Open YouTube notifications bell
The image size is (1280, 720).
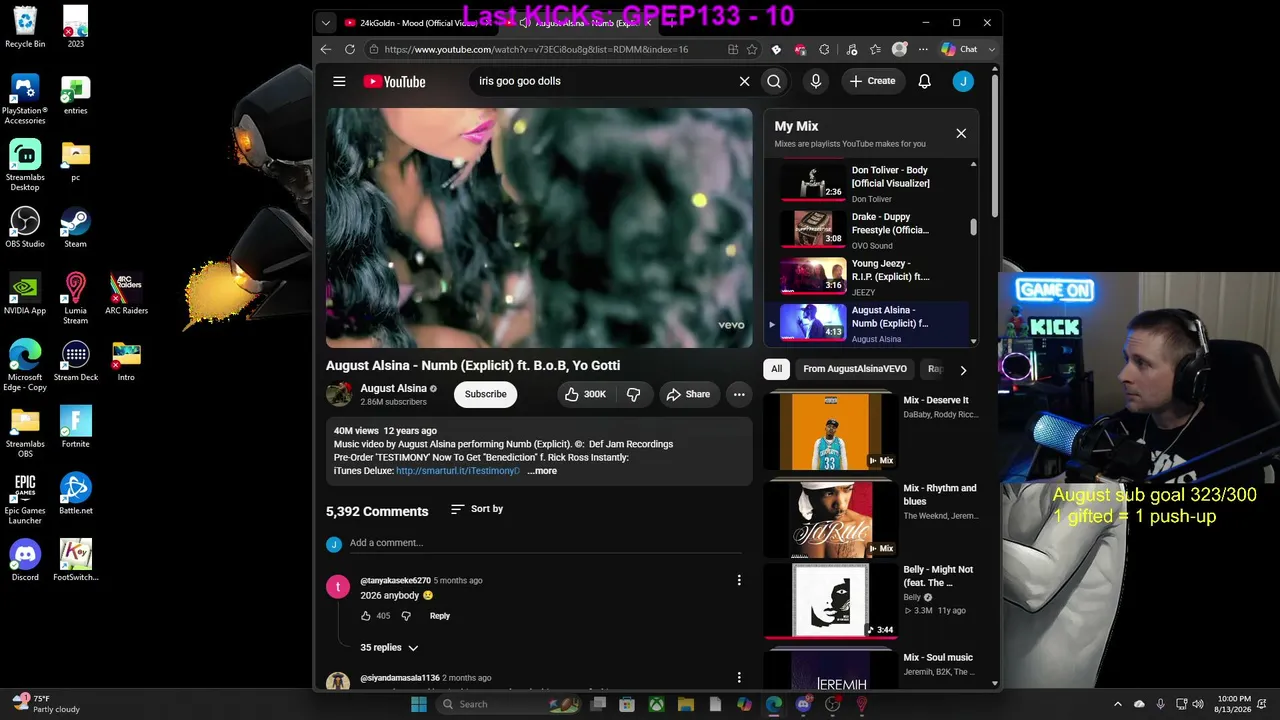pyautogui.click(x=925, y=81)
